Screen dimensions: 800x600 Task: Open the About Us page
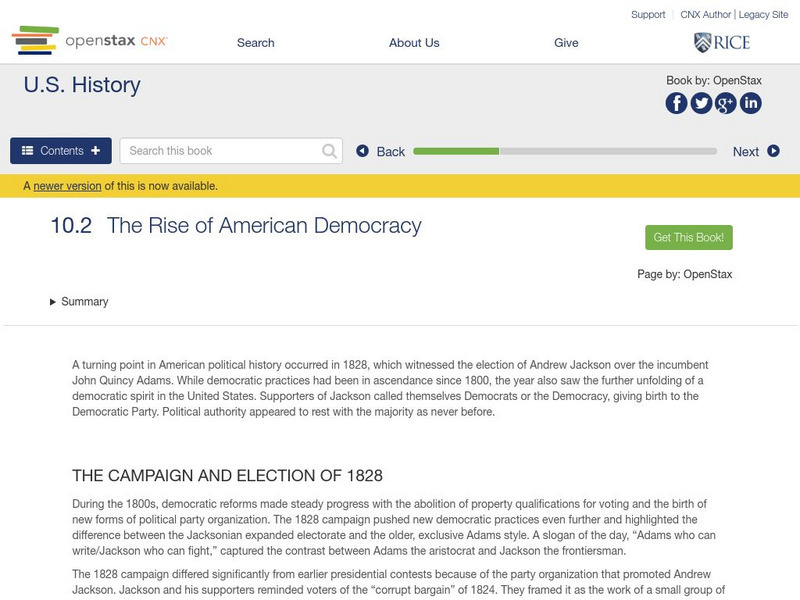pos(414,42)
